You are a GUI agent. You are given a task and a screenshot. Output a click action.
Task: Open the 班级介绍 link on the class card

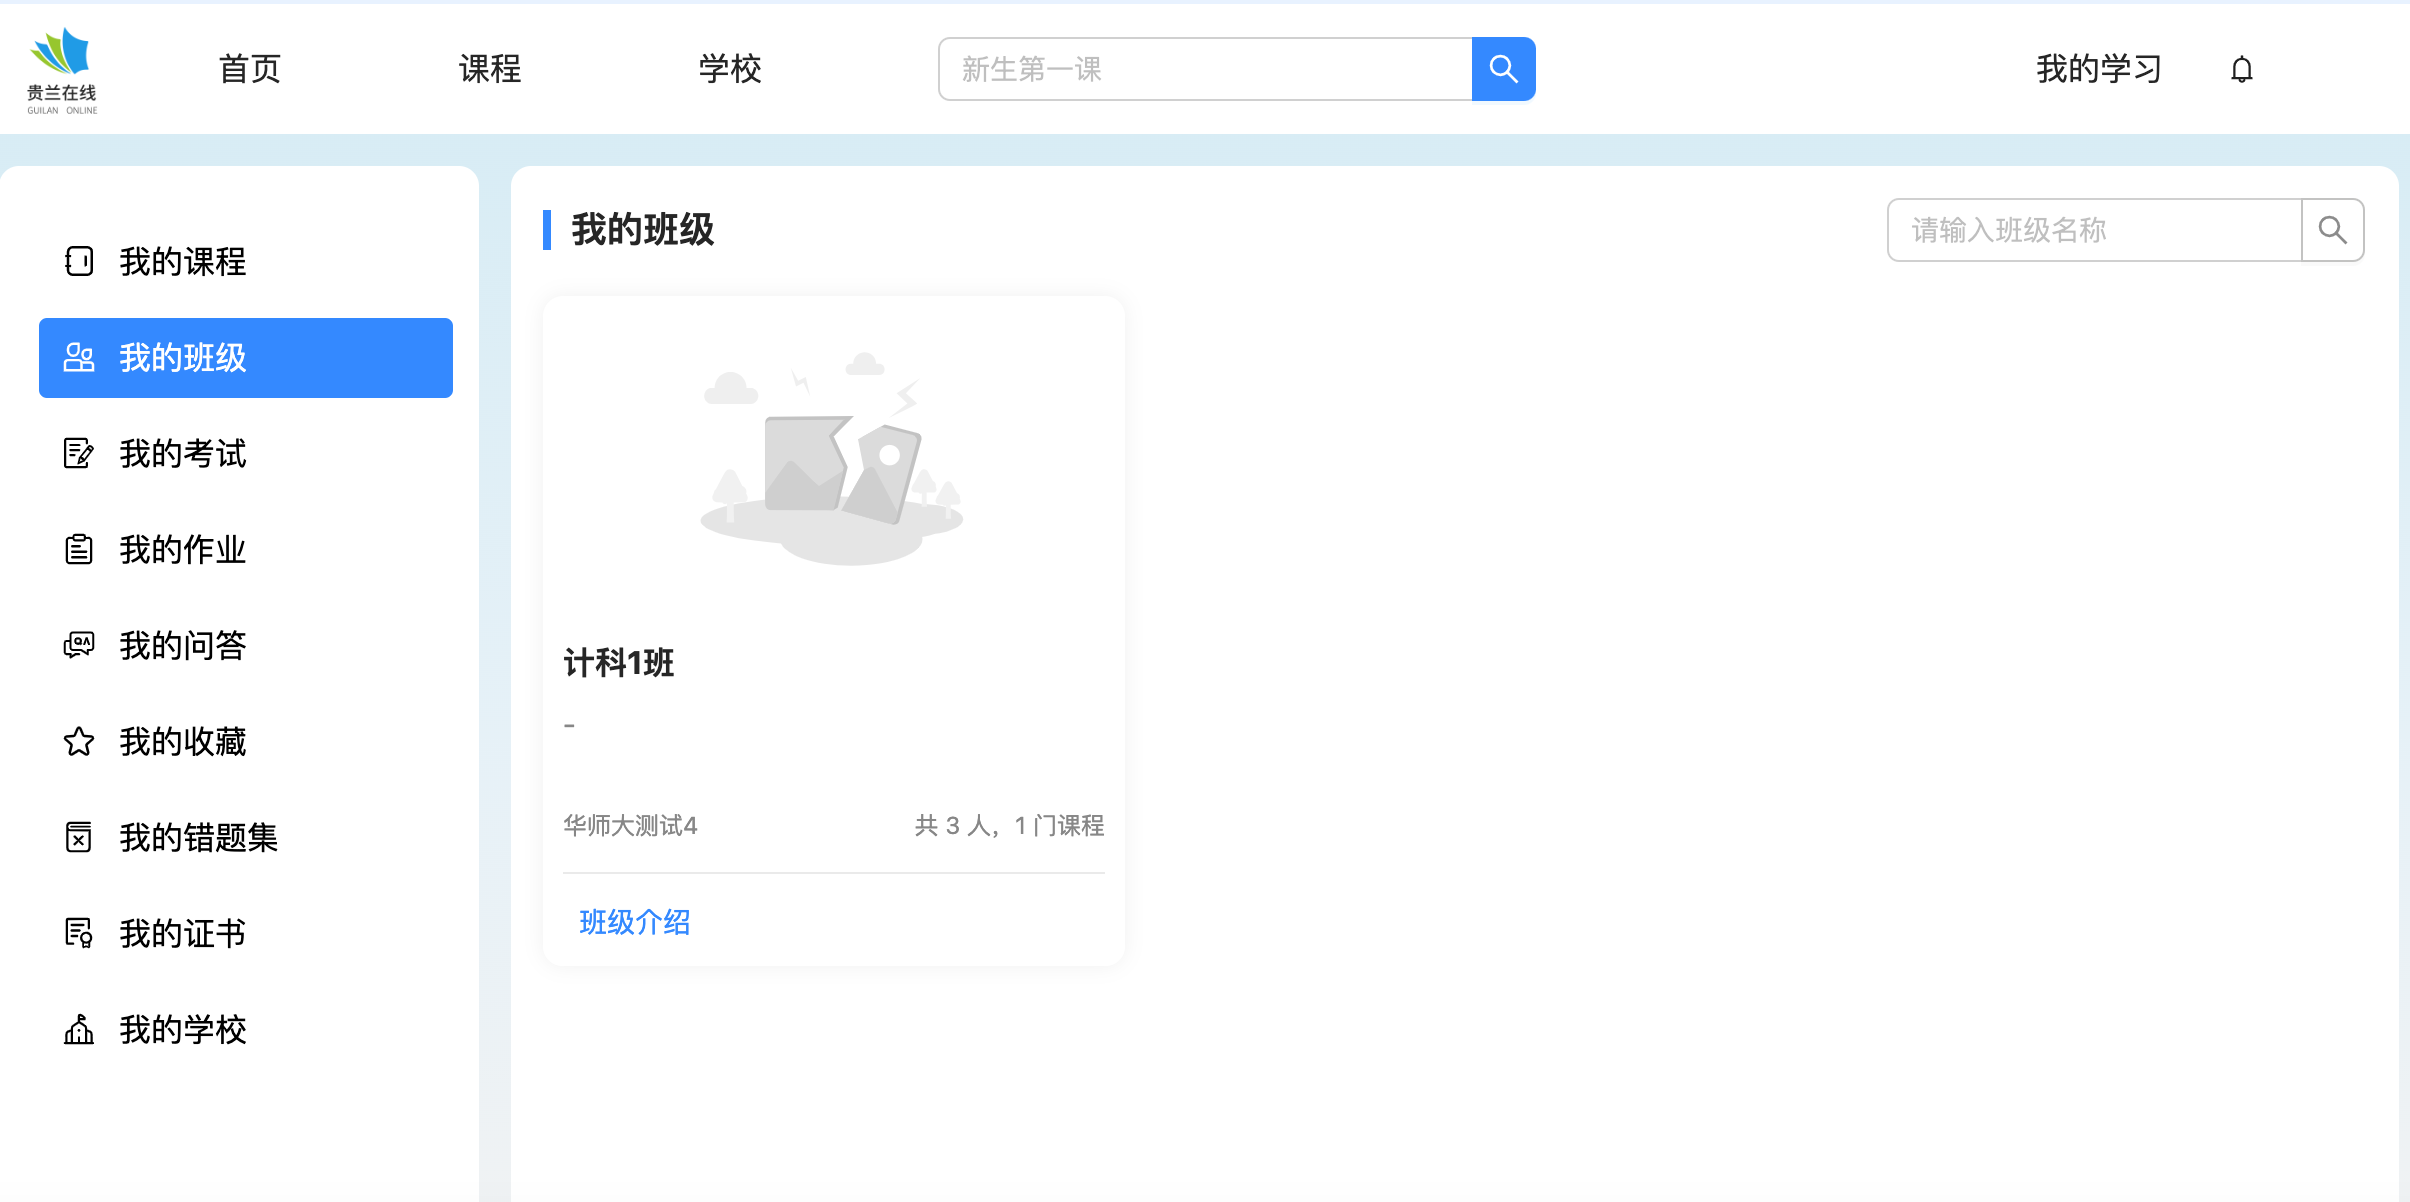(635, 921)
